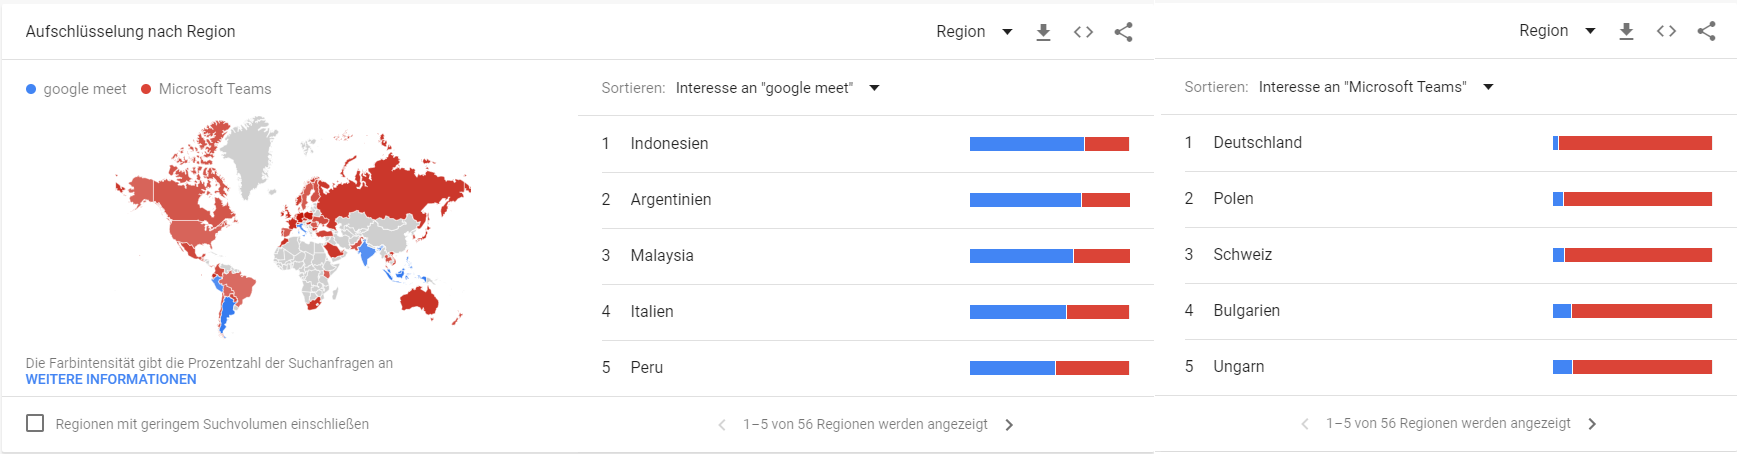Go to the next page of google meet regions
Image resolution: width=1737 pixels, height=454 pixels.
pyautogui.click(x=1009, y=425)
